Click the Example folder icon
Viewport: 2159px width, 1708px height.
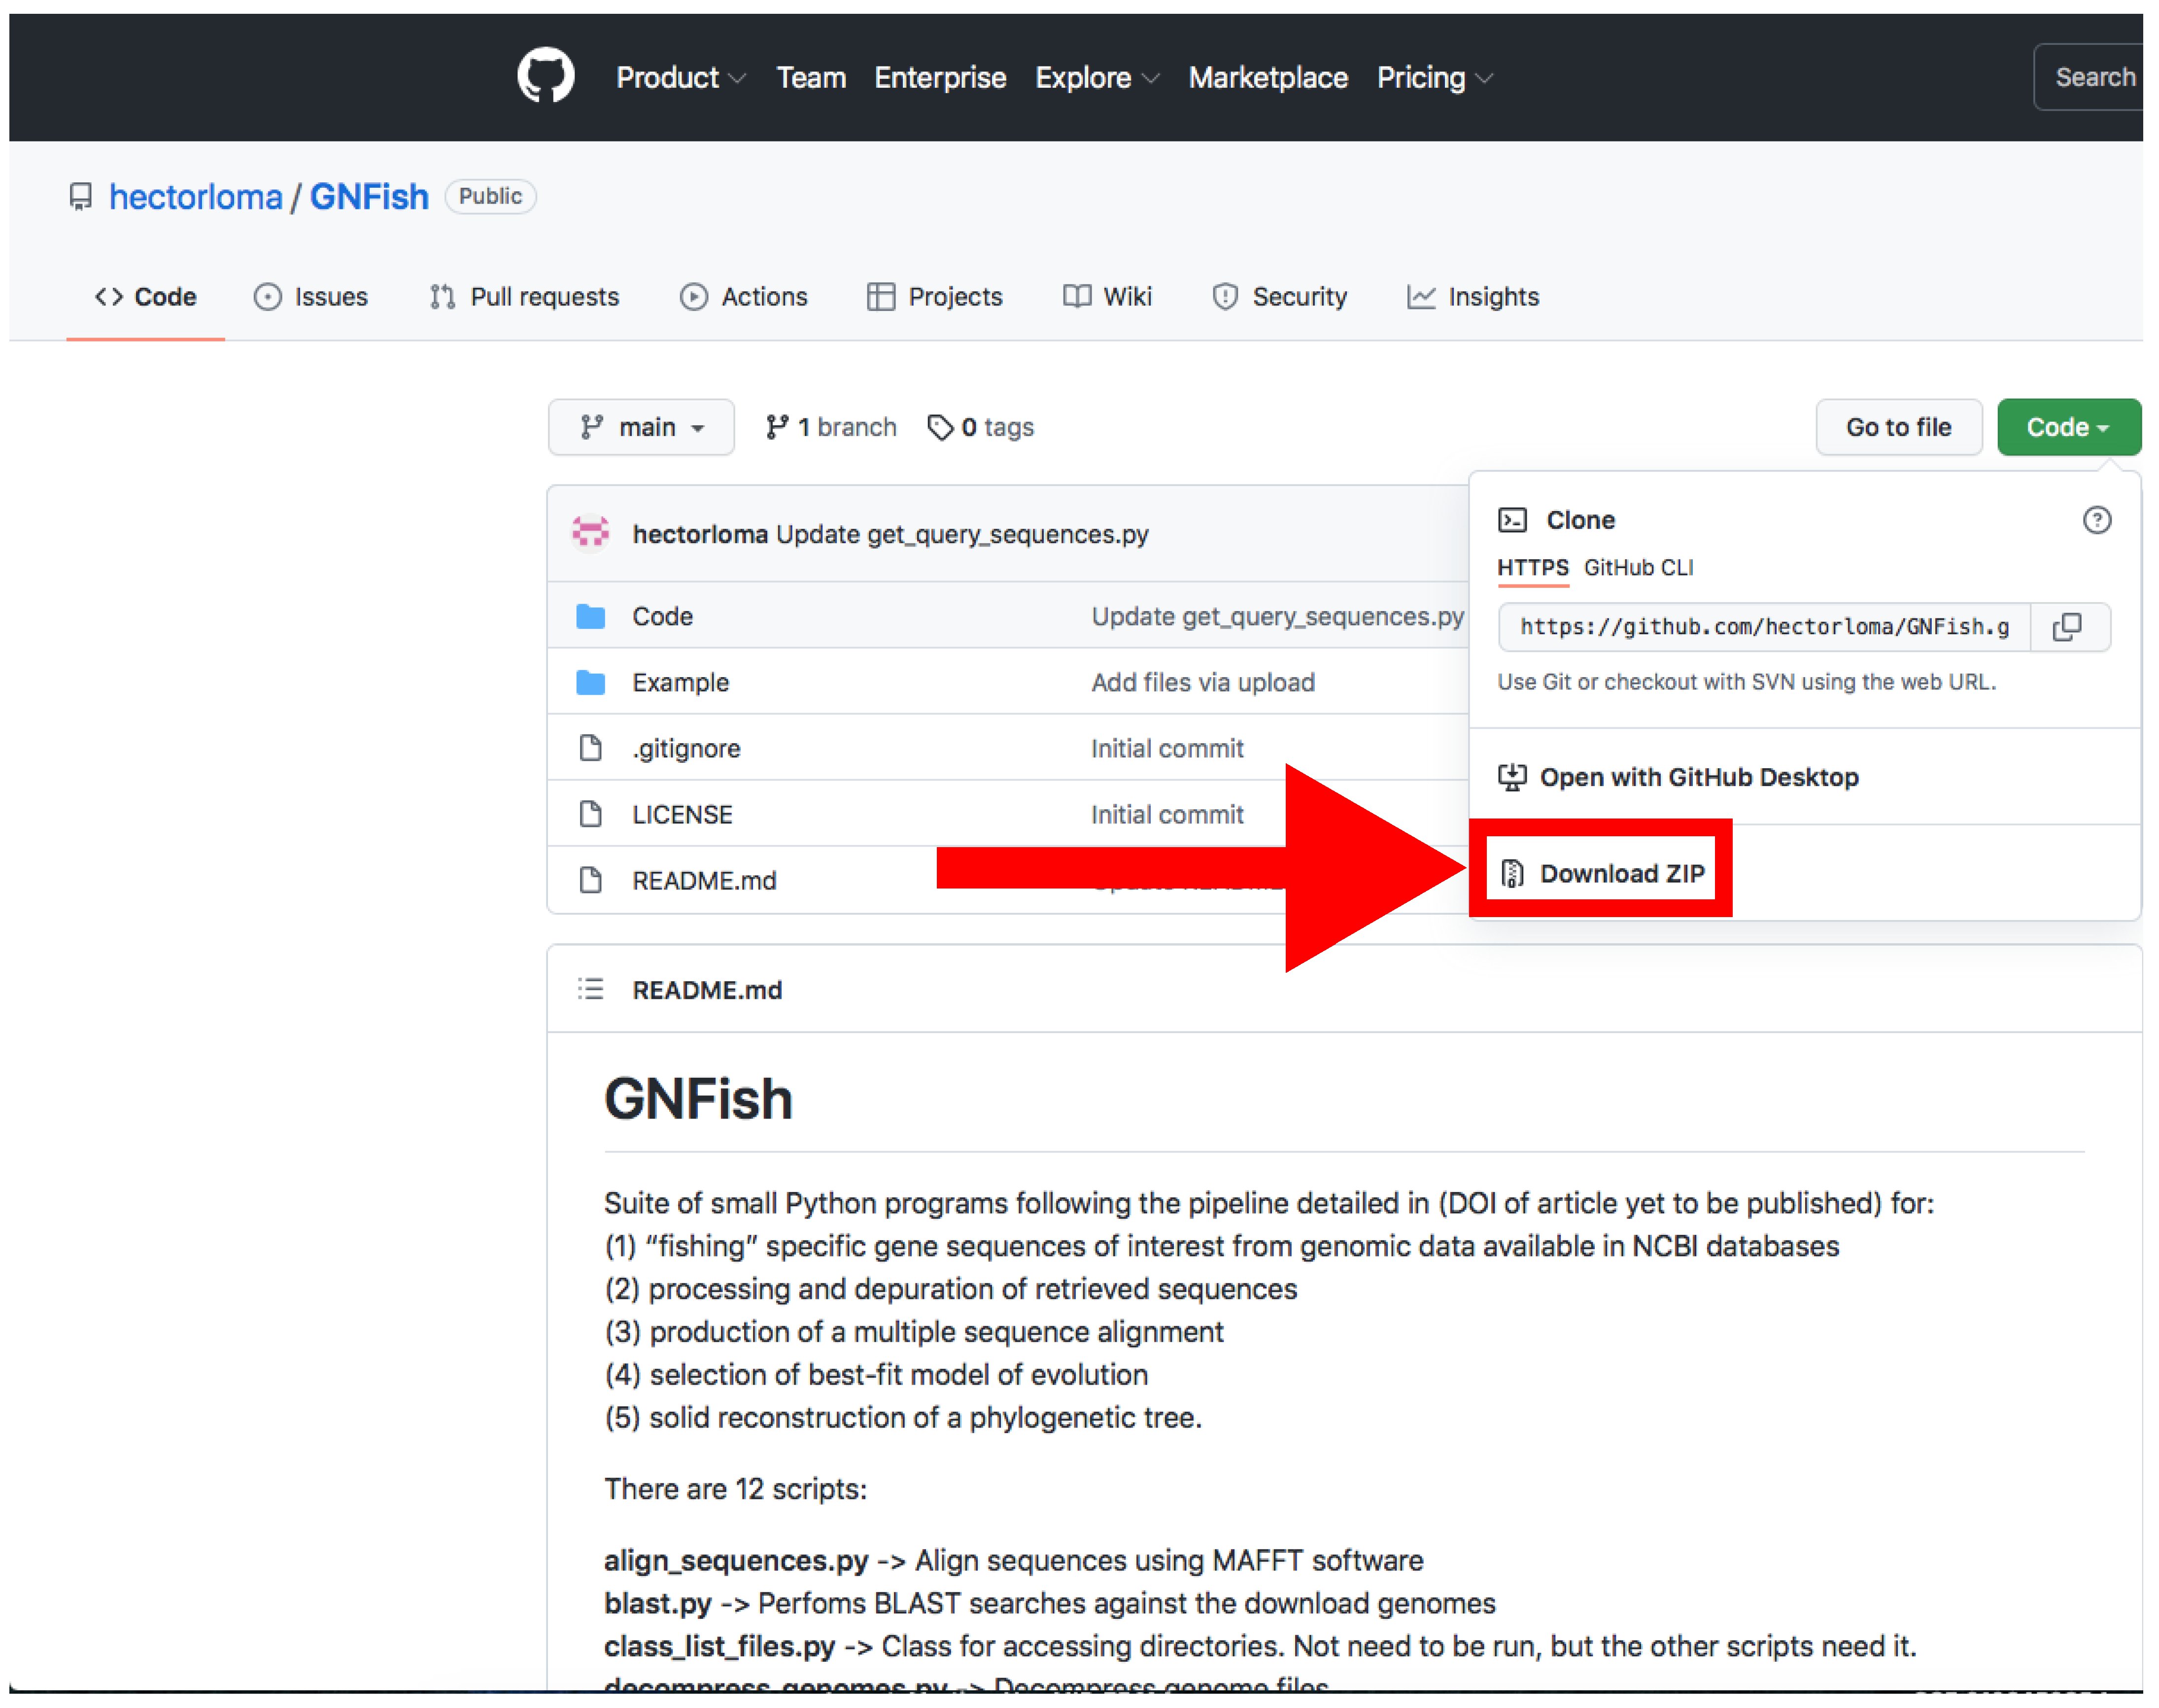pyautogui.click(x=590, y=682)
